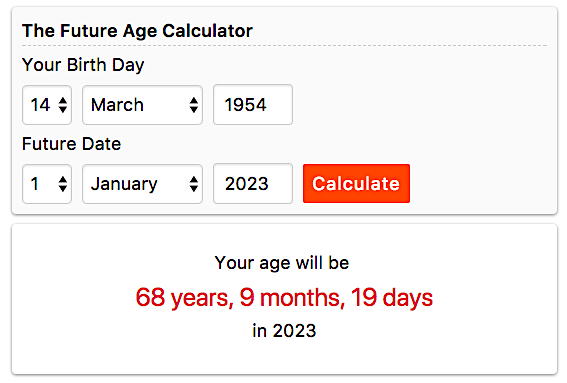The image size is (567, 383).
Task: Click the up-down arrows beside 14
Action: (x=63, y=105)
